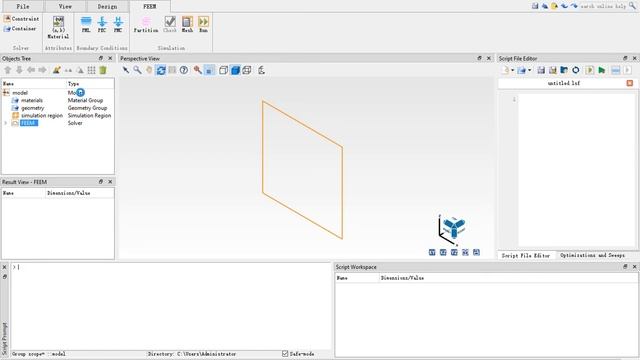This screenshot has height=360, width=640.
Task: Select the FEEM ribbon tab
Action: point(150,7)
